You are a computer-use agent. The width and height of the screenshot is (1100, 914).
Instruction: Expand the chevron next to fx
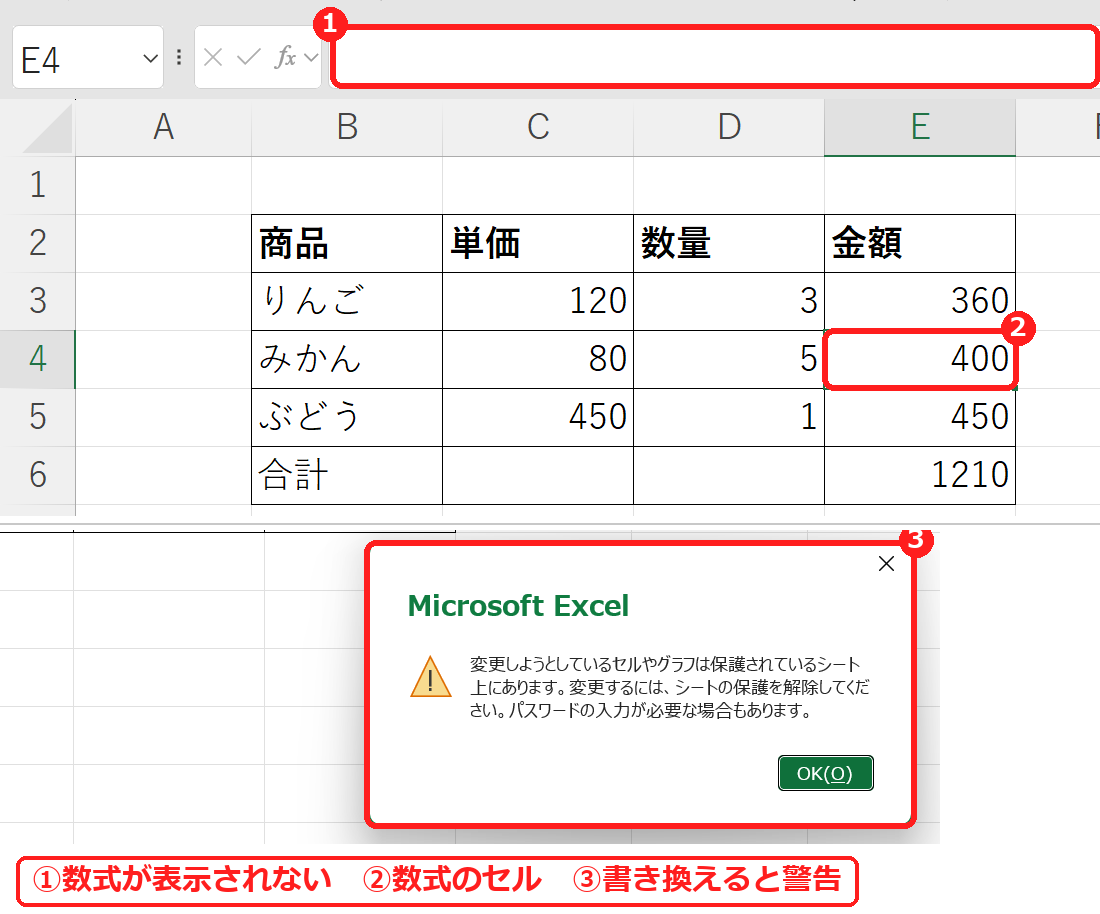(x=311, y=58)
